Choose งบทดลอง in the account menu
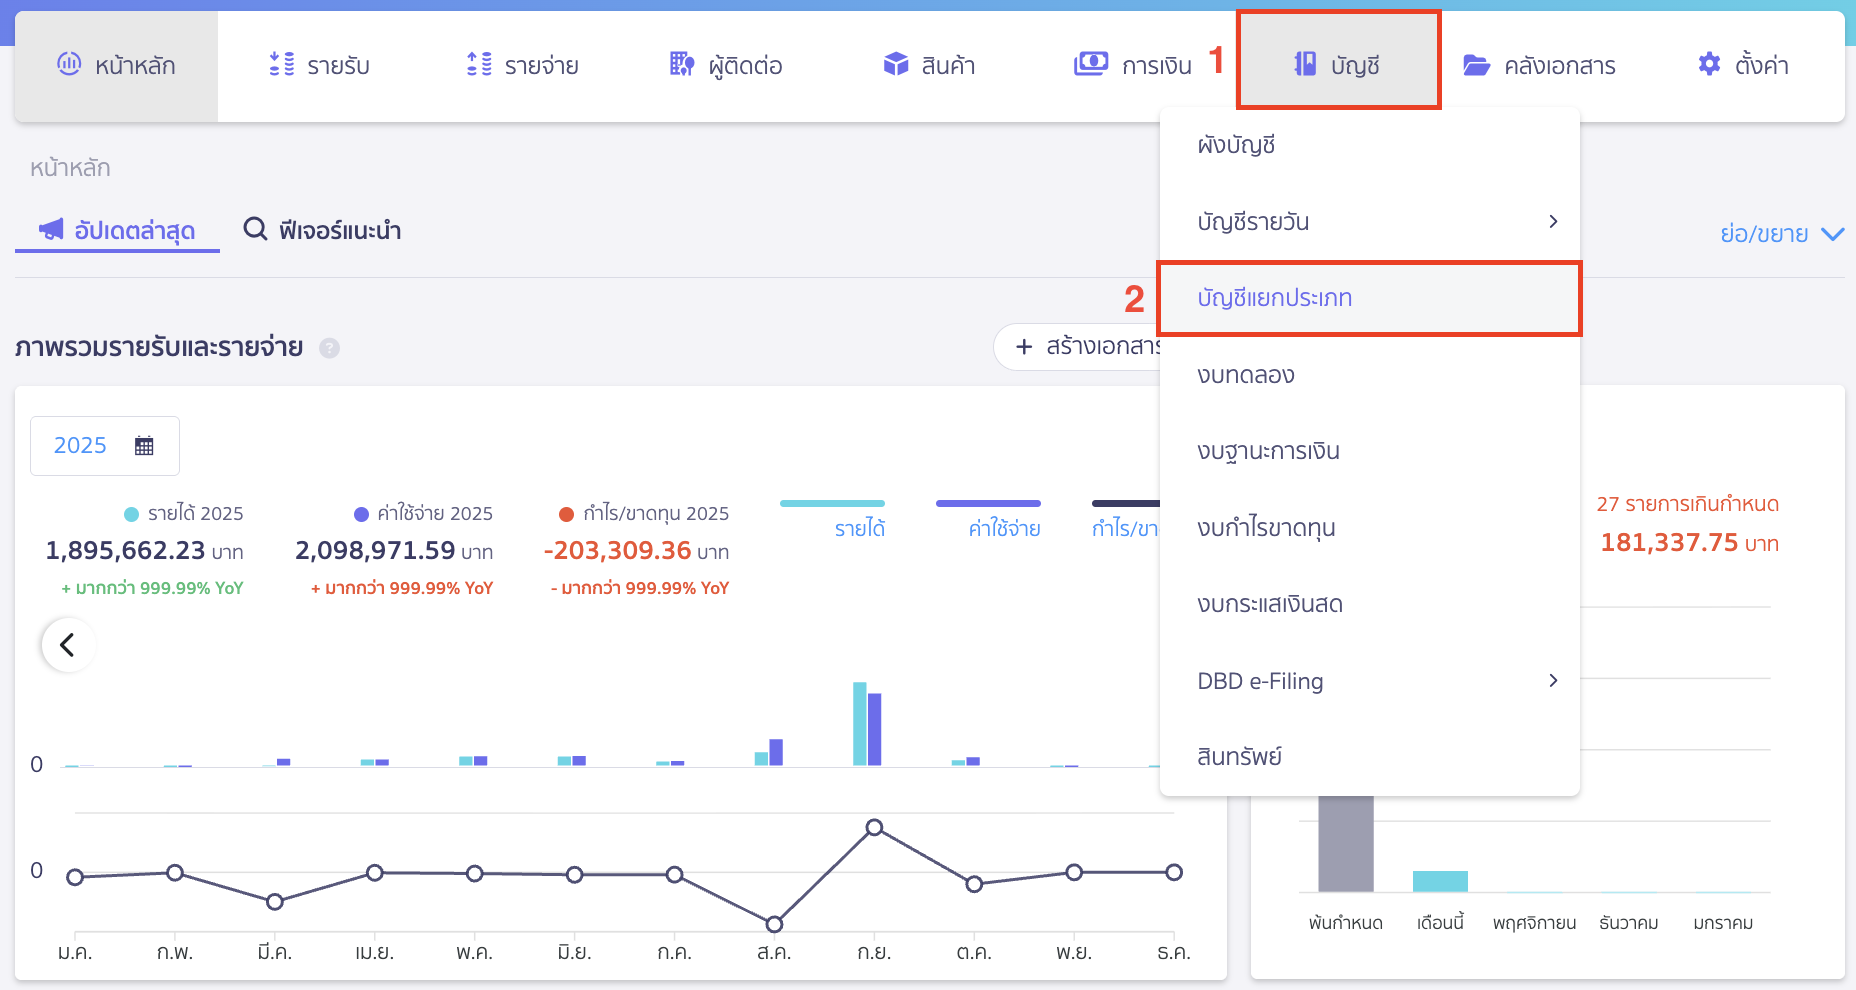 pyautogui.click(x=1245, y=375)
